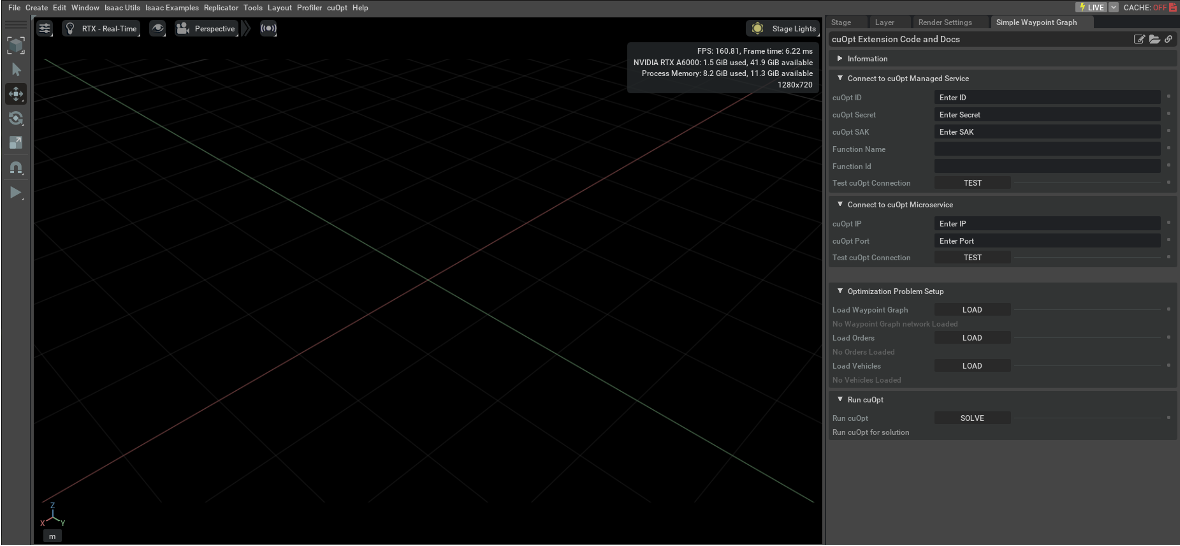
Task: Open the File menu
Action: point(14,7)
